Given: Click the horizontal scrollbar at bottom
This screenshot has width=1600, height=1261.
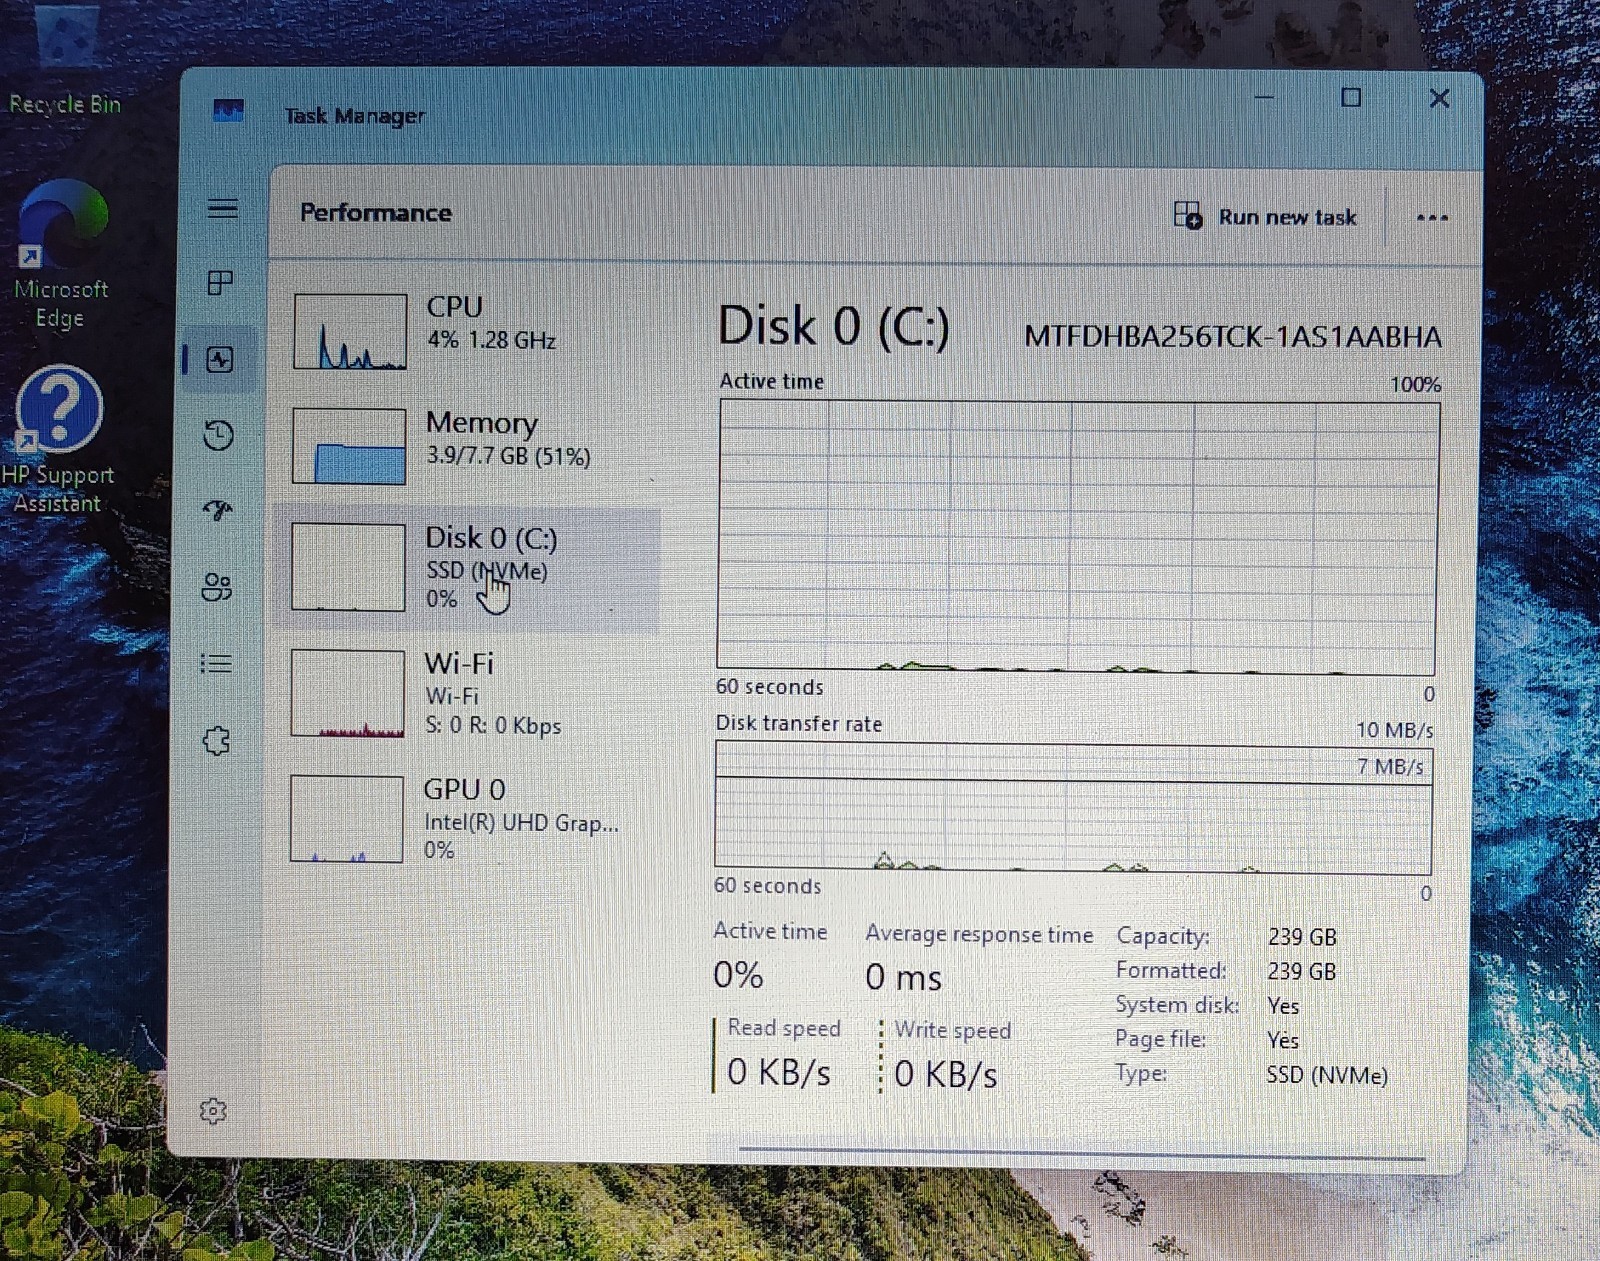Looking at the screenshot, I should click(1082, 1153).
